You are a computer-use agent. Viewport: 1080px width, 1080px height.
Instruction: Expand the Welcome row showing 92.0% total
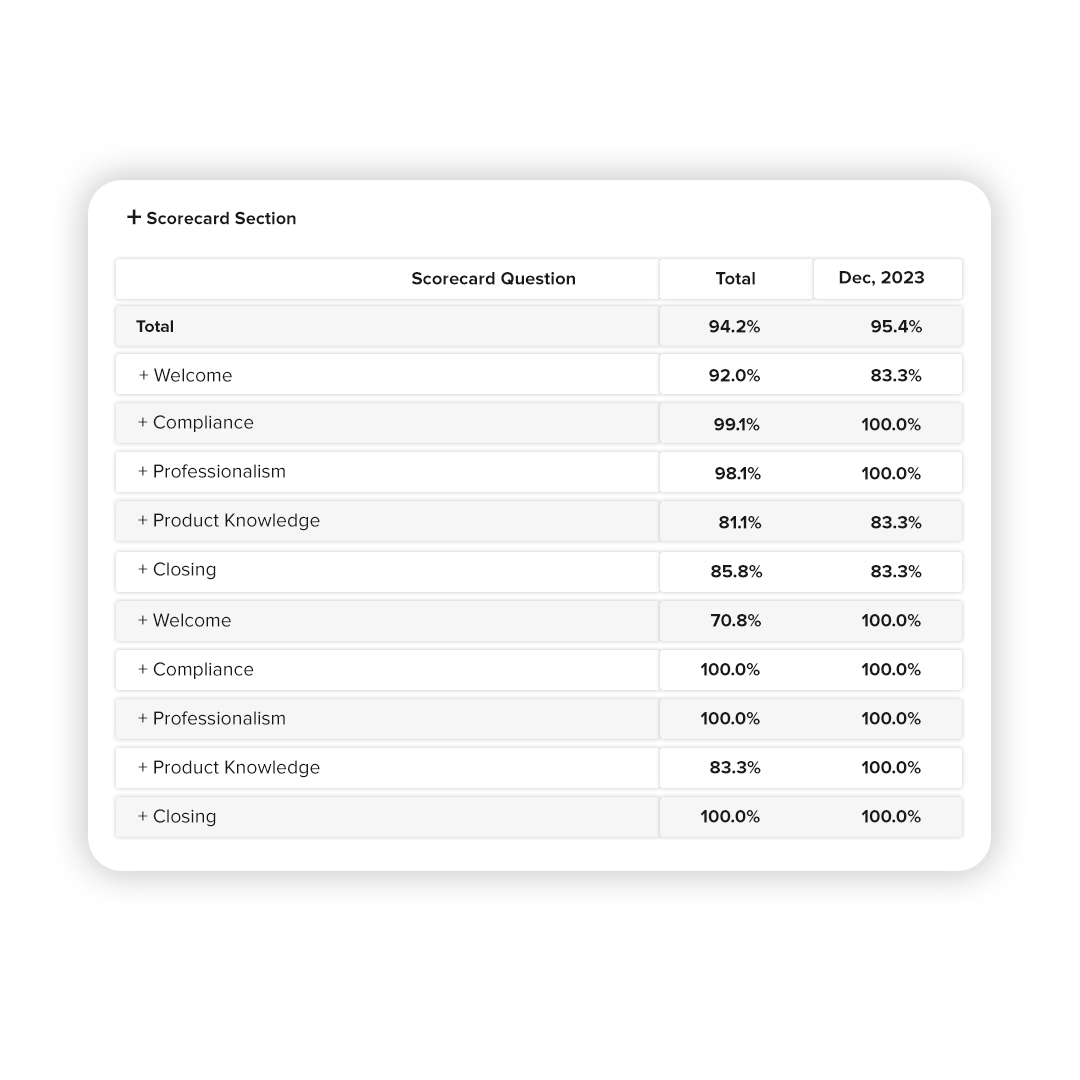(144, 375)
